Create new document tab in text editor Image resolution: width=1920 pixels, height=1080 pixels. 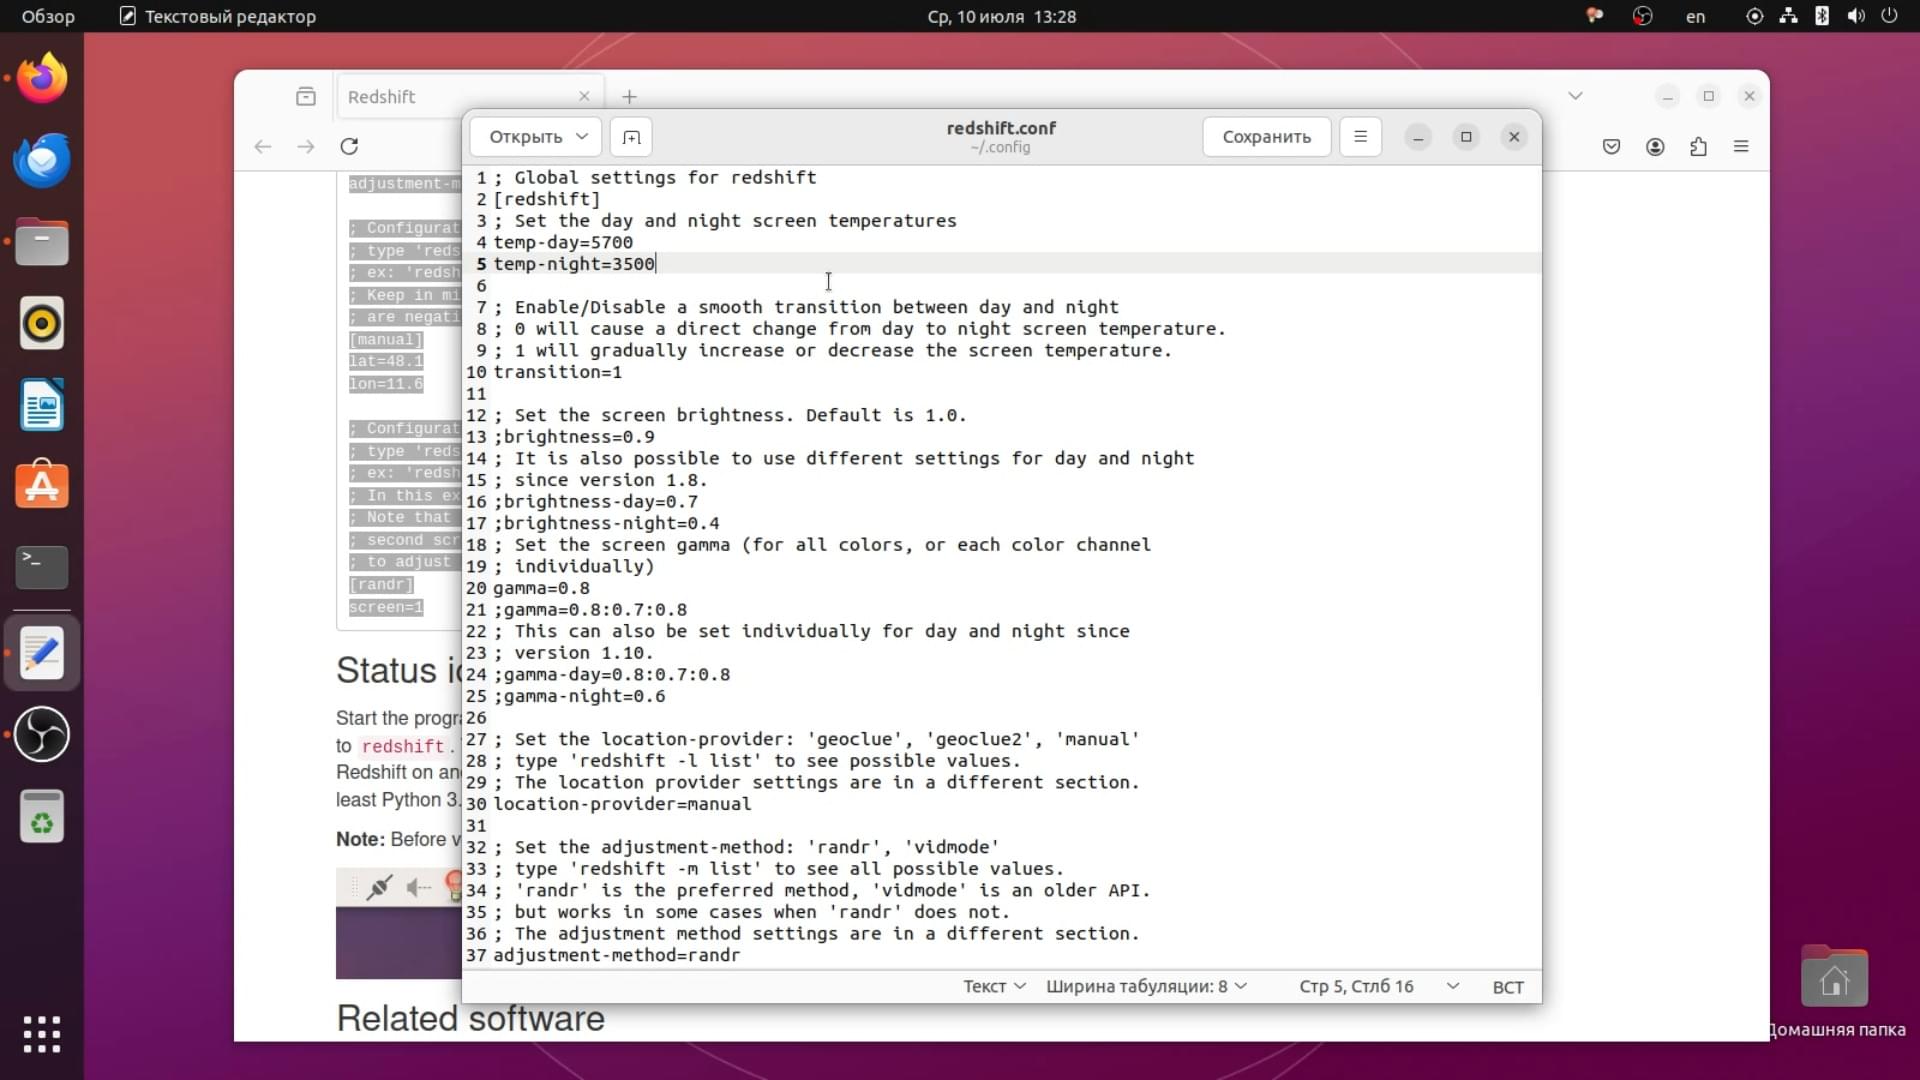[631, 137]
